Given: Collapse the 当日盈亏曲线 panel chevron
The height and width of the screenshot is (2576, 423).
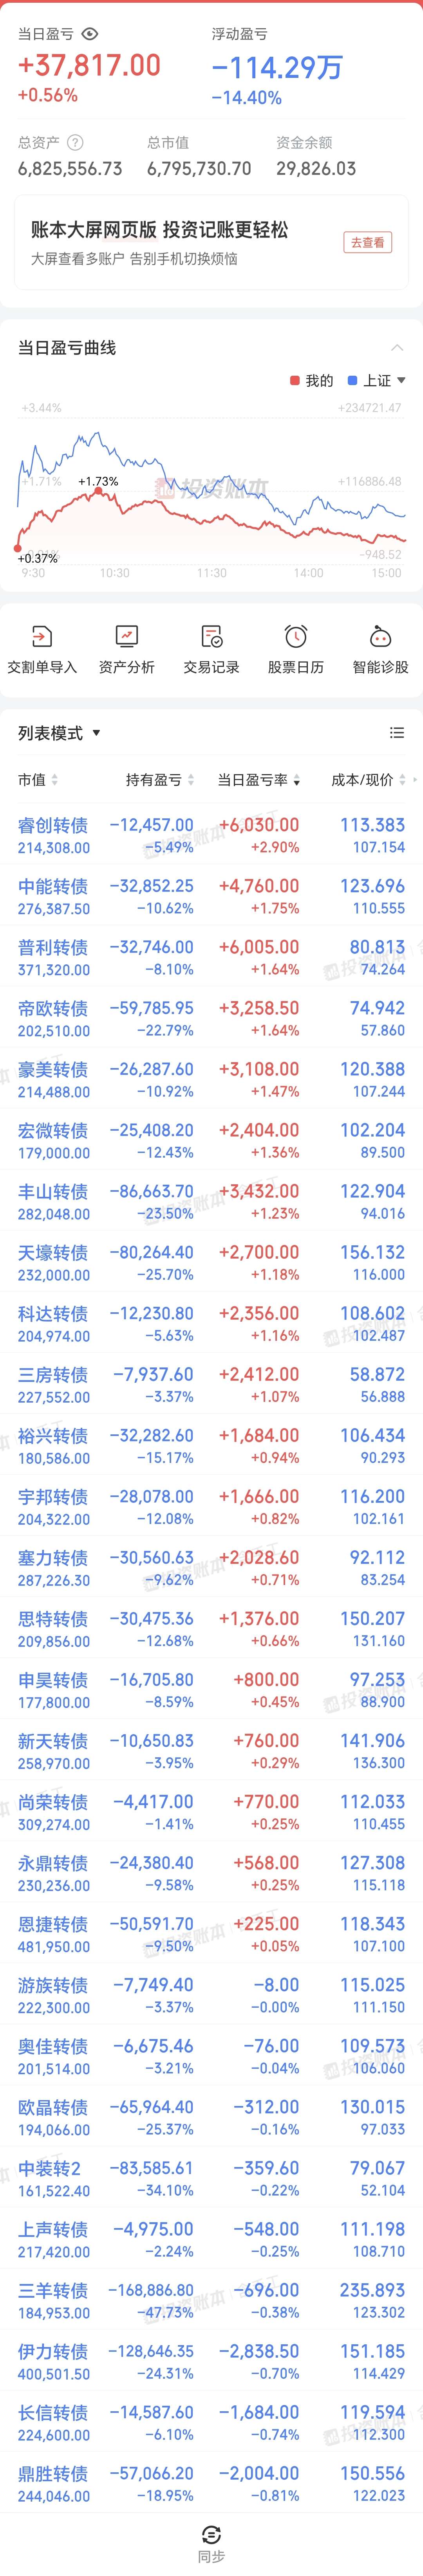Looking at the screenshot, I should pyautogui.click(x=397, y=348).
